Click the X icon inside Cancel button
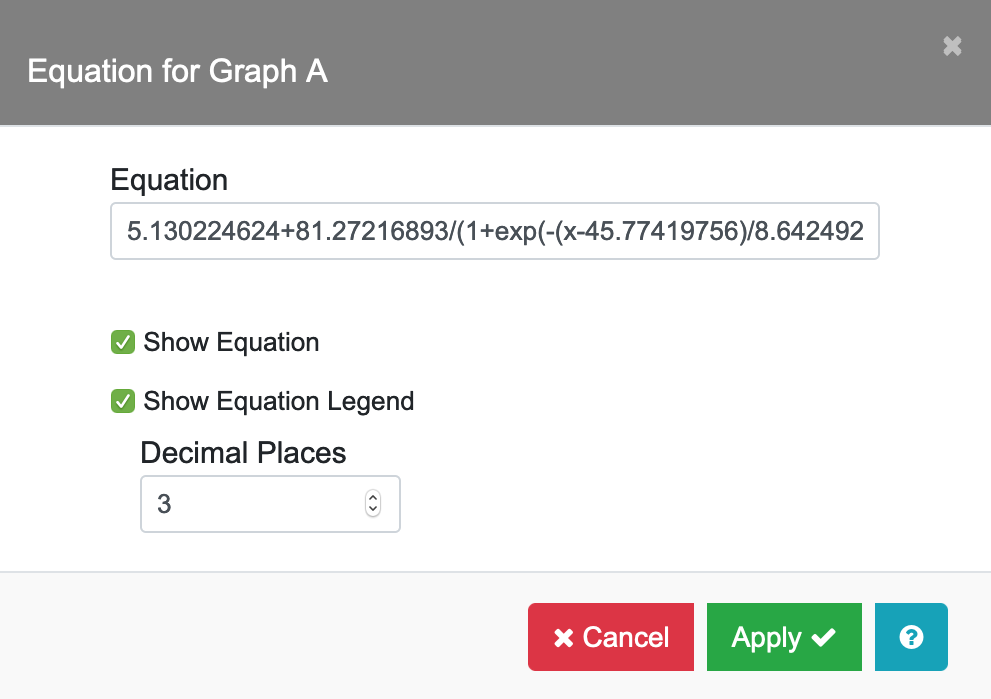This screenshot has width=991, height=699. click(x=564, y=638)
